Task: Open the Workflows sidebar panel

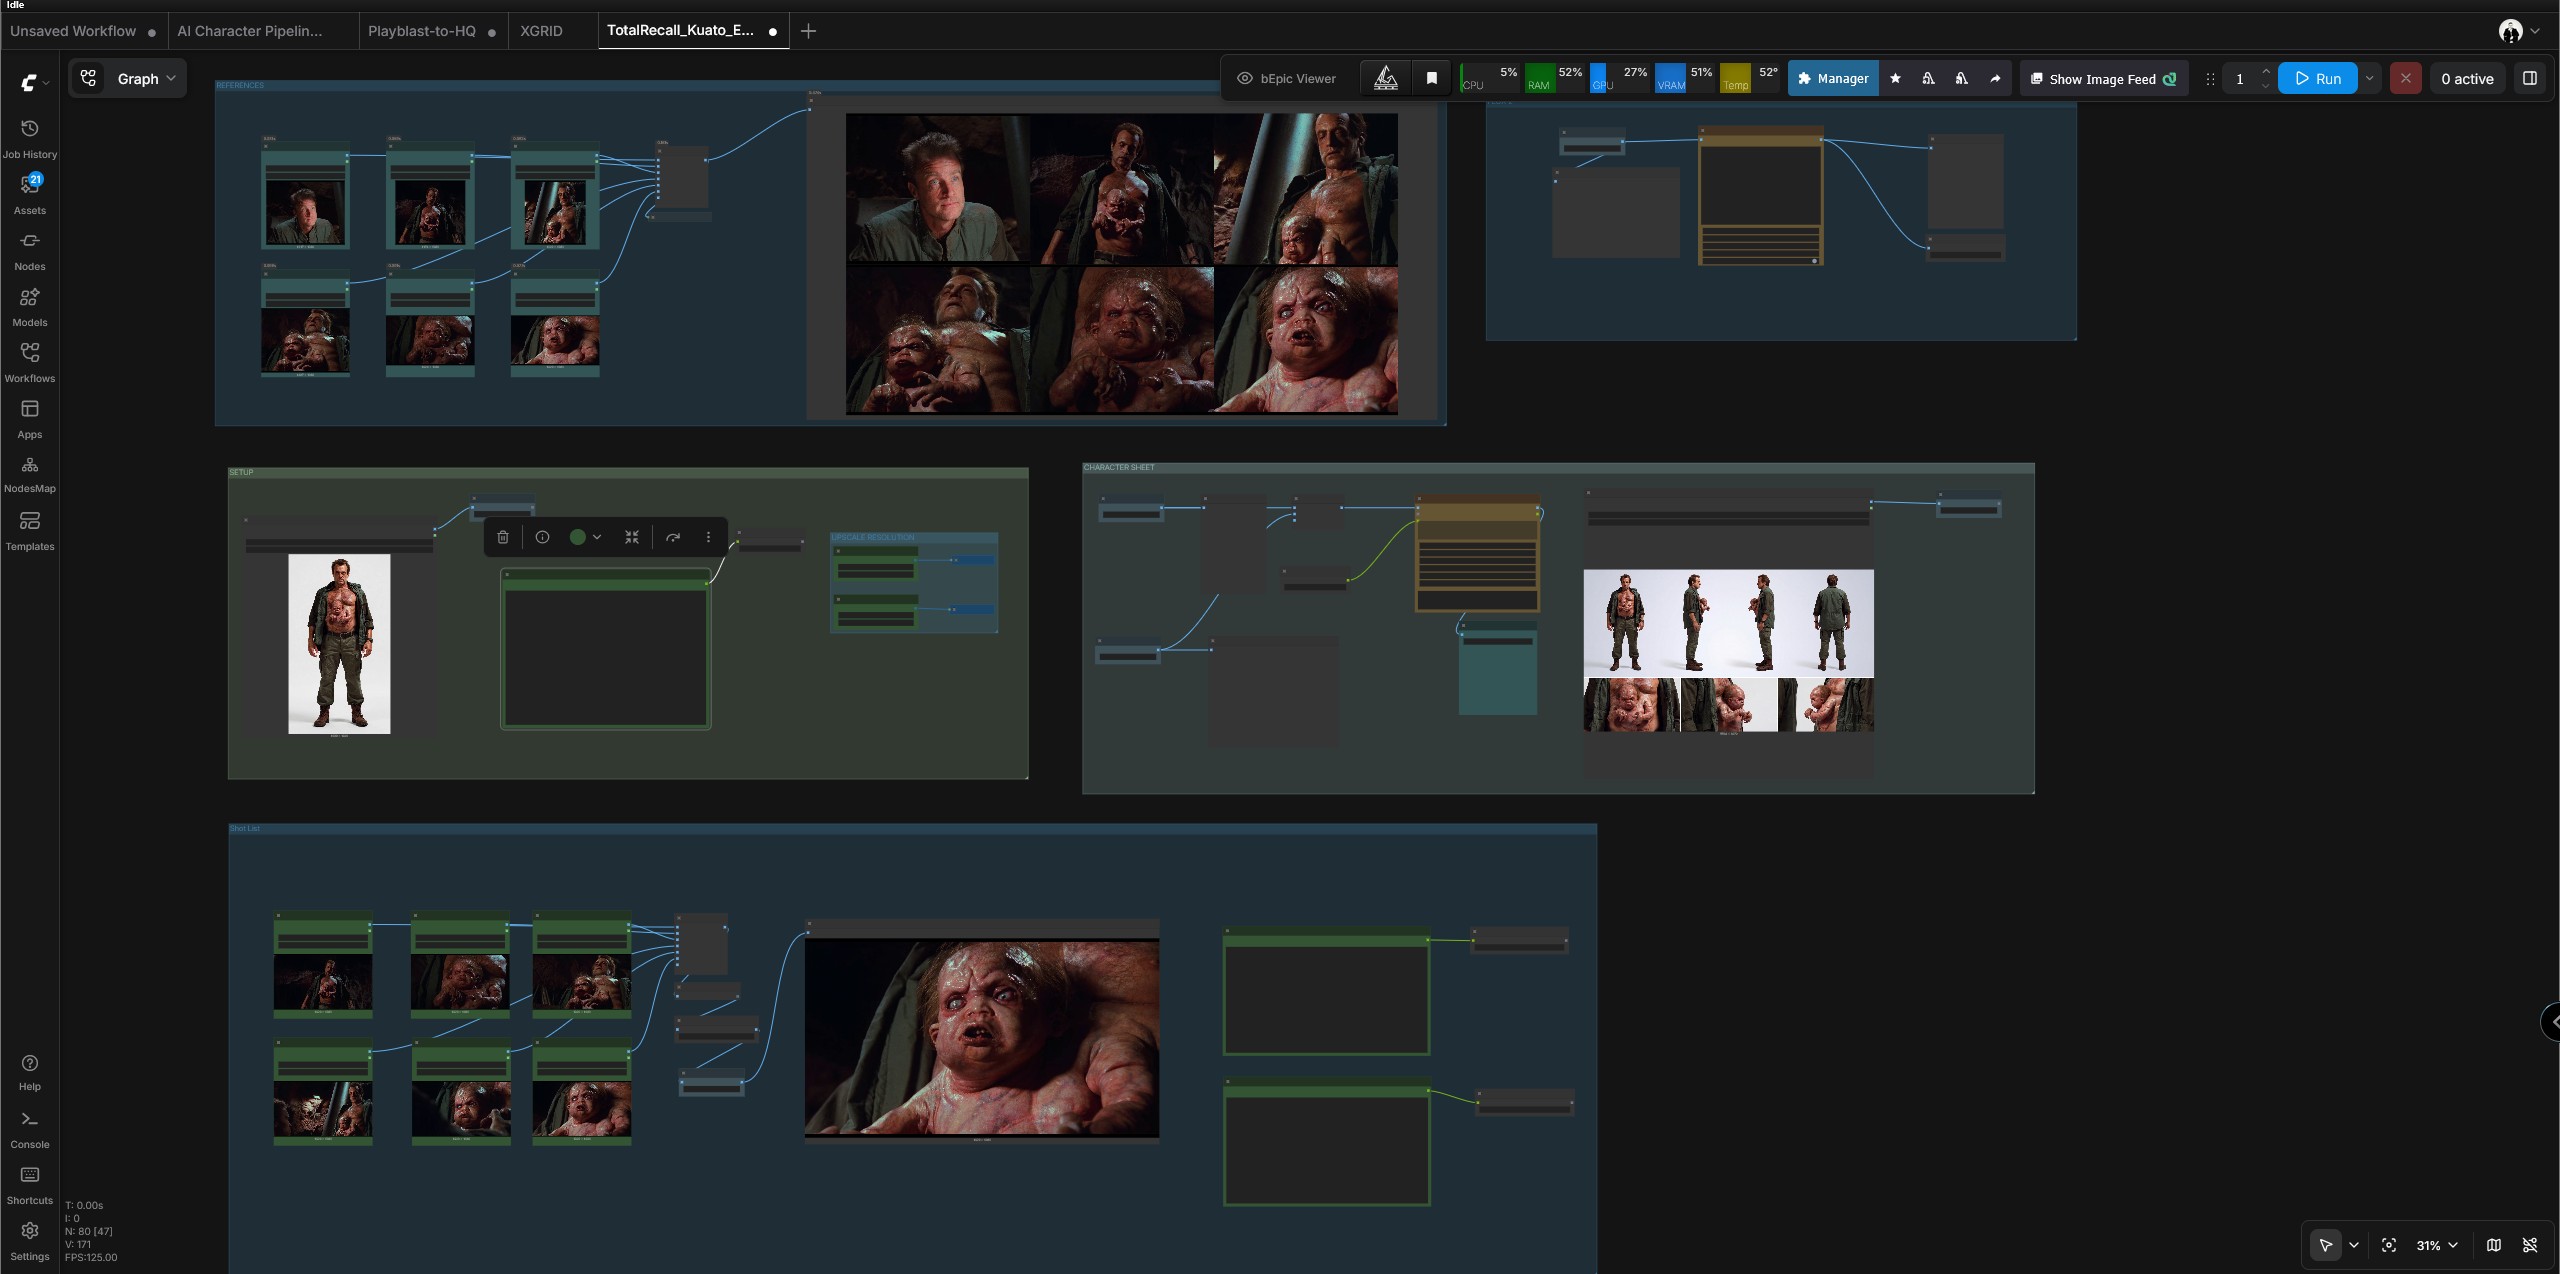Action: tap(30, 363)
